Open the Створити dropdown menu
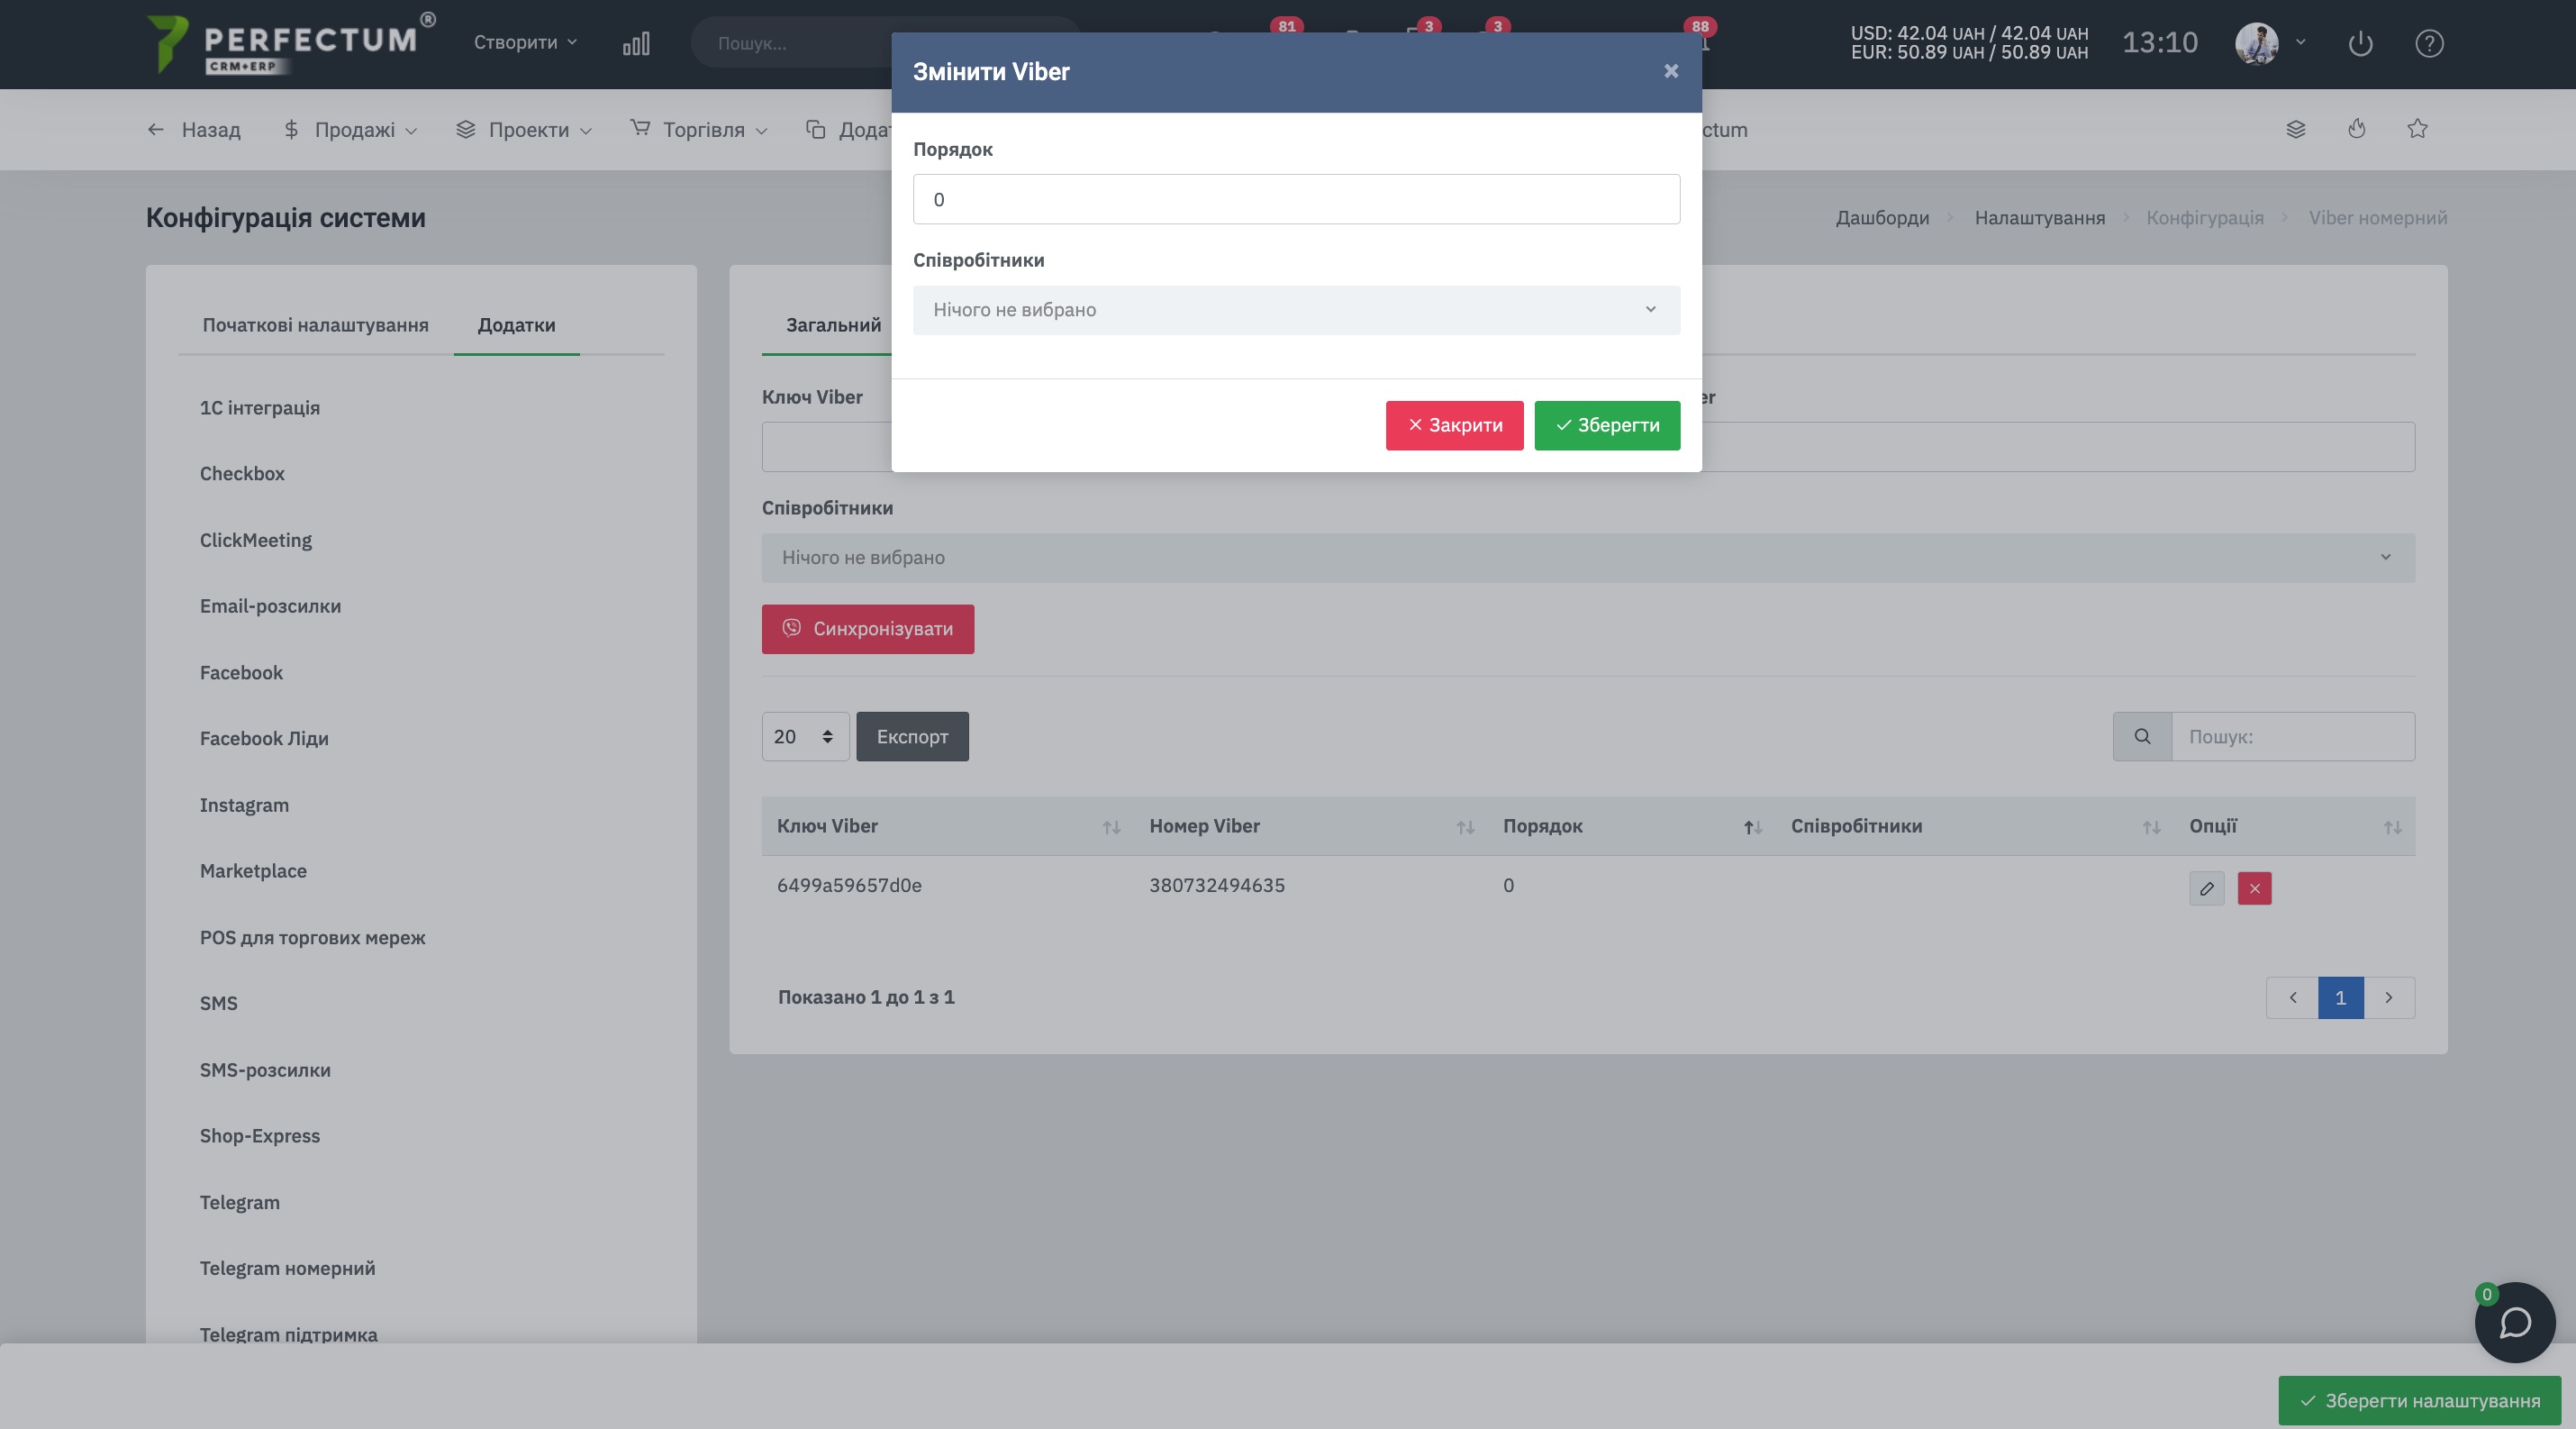This screenshot has height=1429, width=2576. pyautogui.click(x=525, y=42)
